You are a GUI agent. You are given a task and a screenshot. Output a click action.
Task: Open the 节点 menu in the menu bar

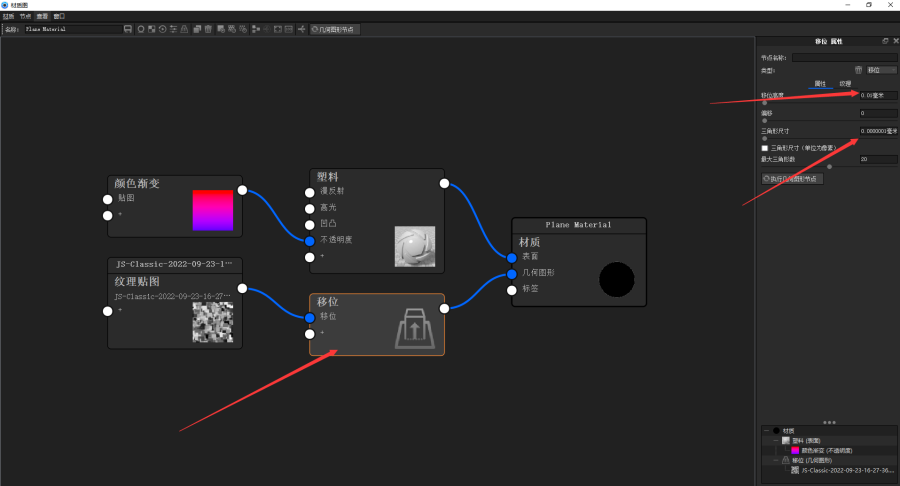coord(25,17)
